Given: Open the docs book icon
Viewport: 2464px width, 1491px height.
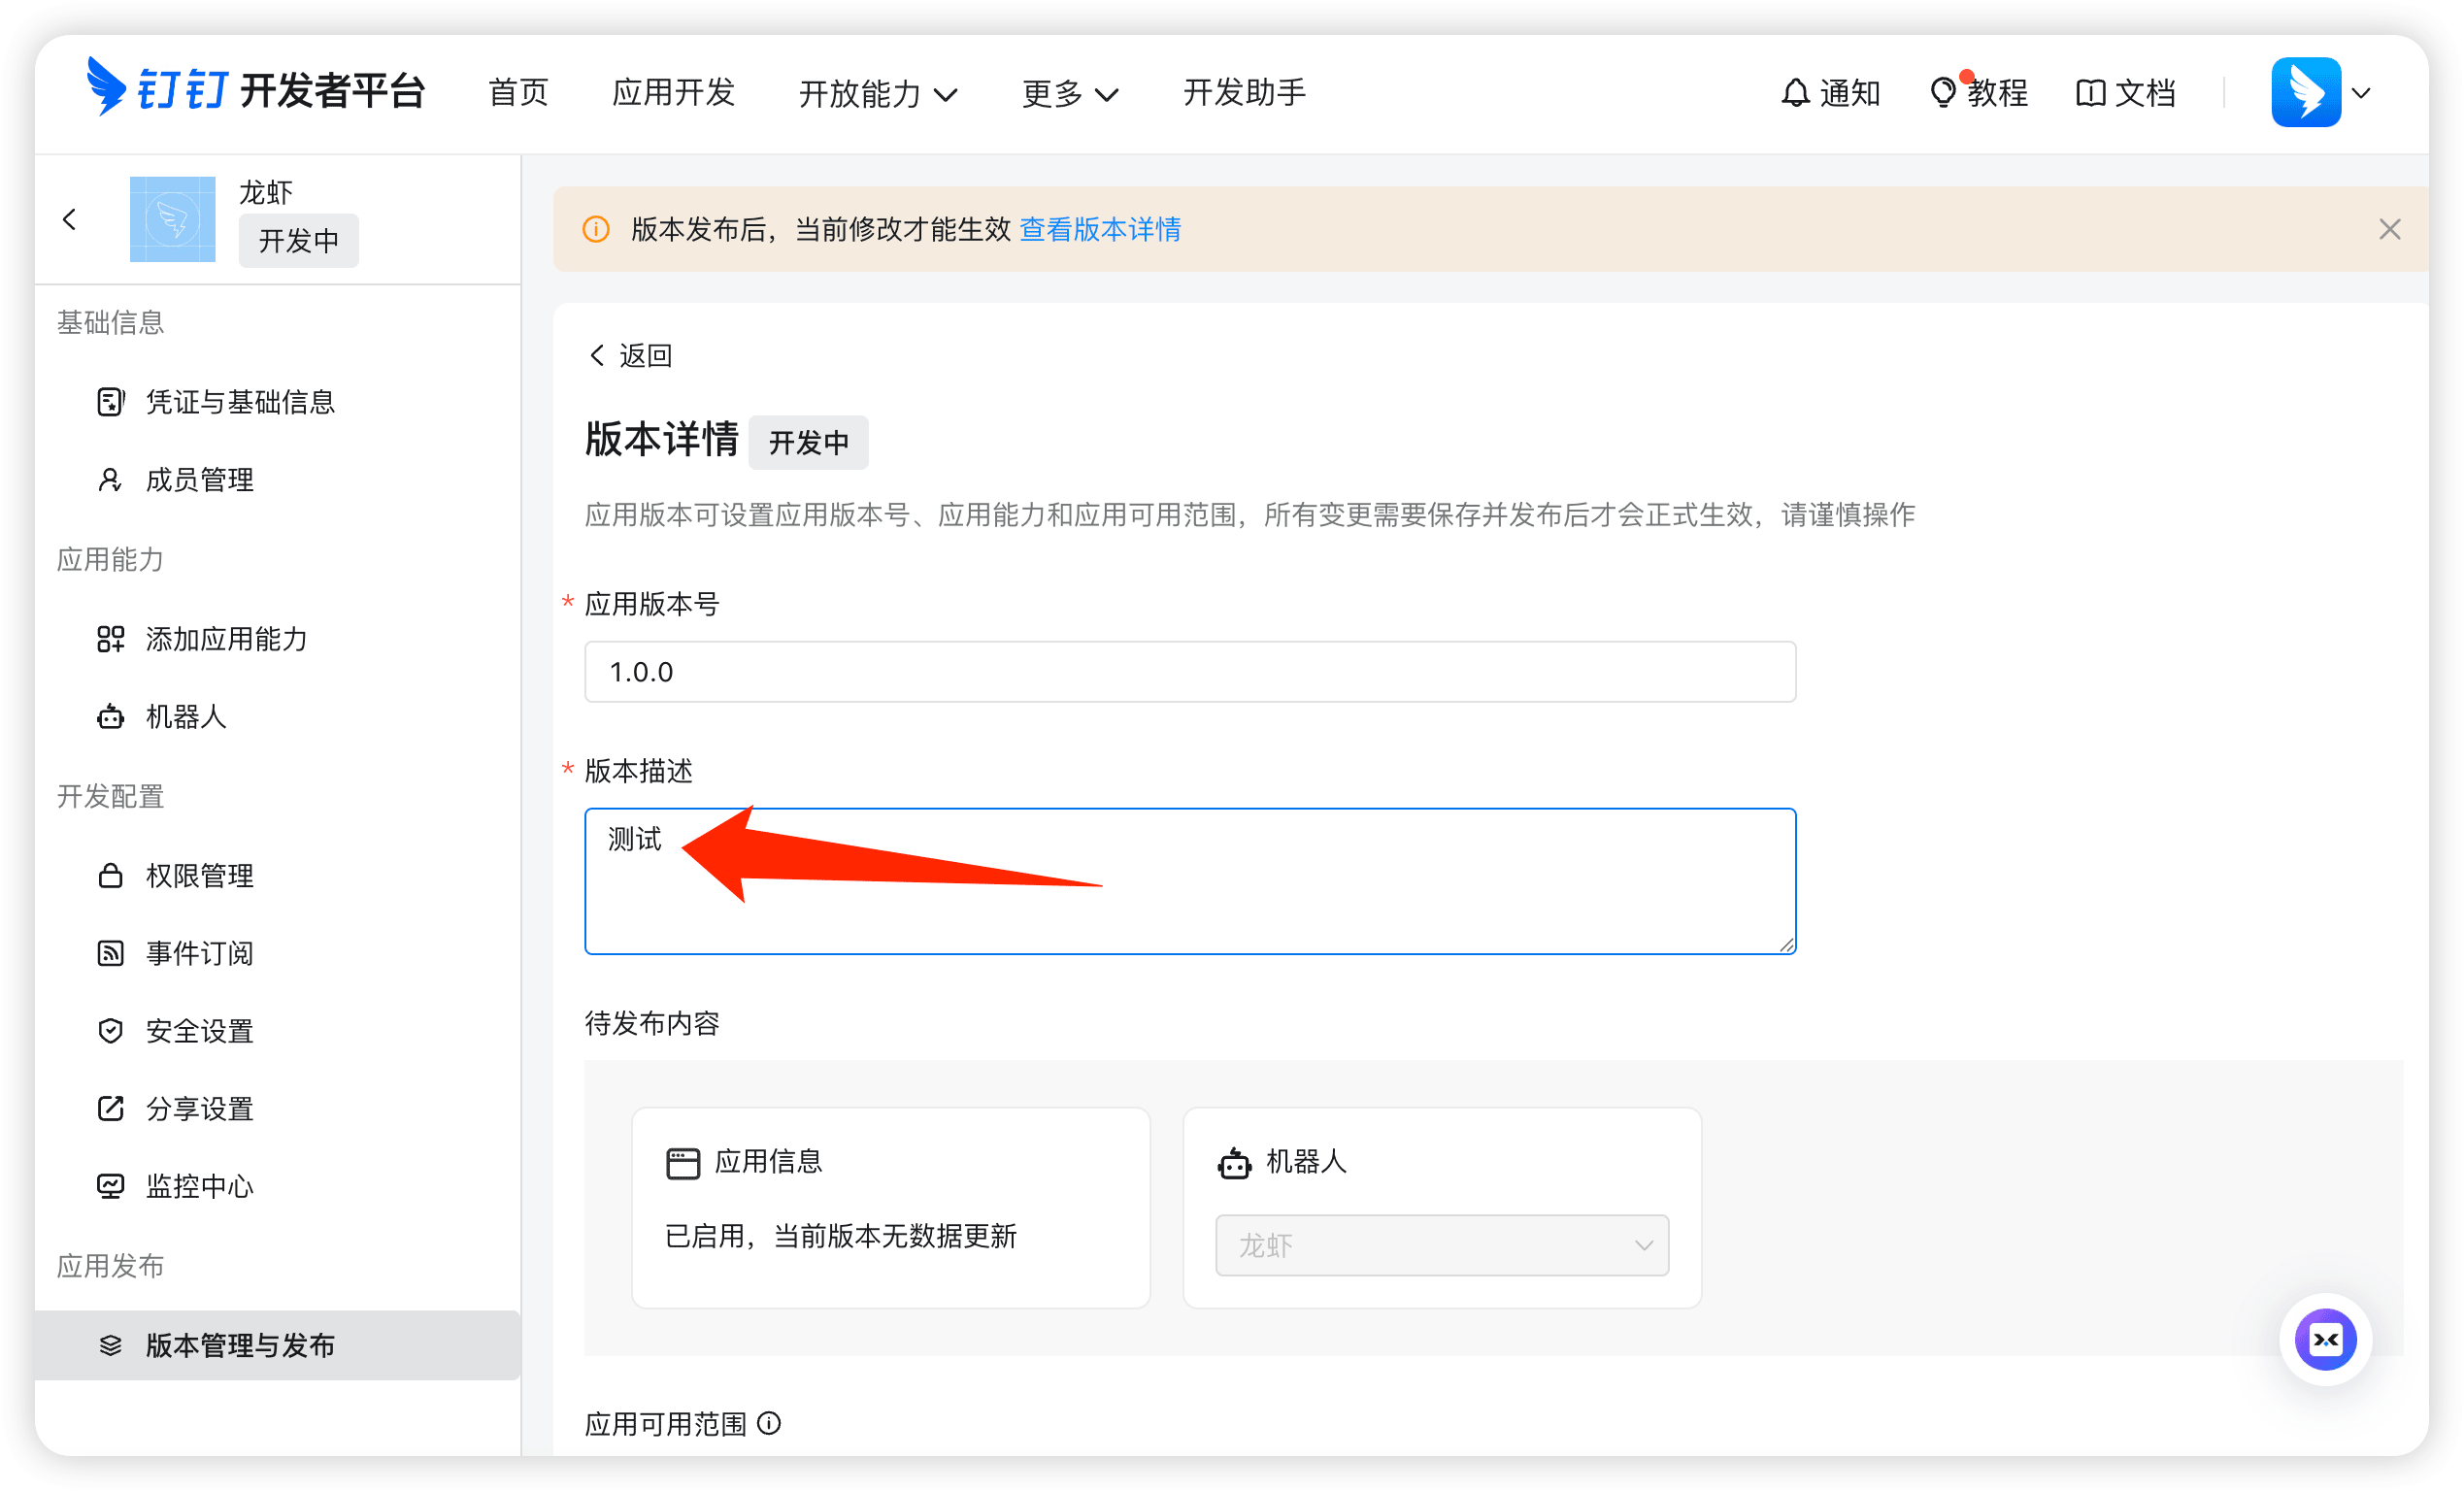Looking at the screenshot, I should click(x=2090, y=93).
